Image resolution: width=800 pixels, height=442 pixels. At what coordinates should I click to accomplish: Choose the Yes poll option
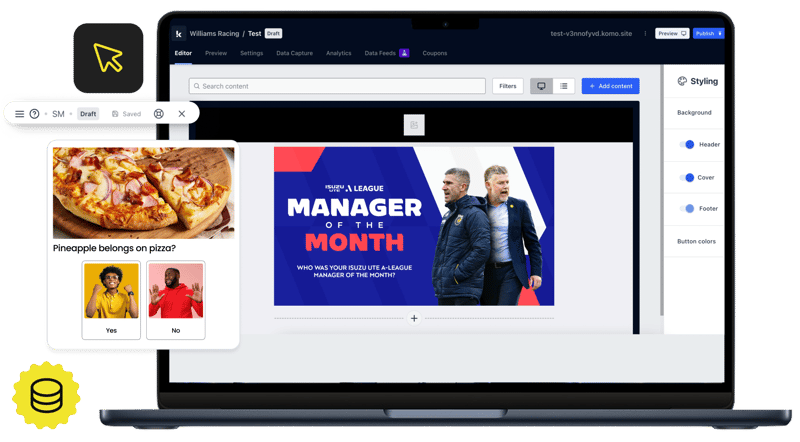click(111, 300)
